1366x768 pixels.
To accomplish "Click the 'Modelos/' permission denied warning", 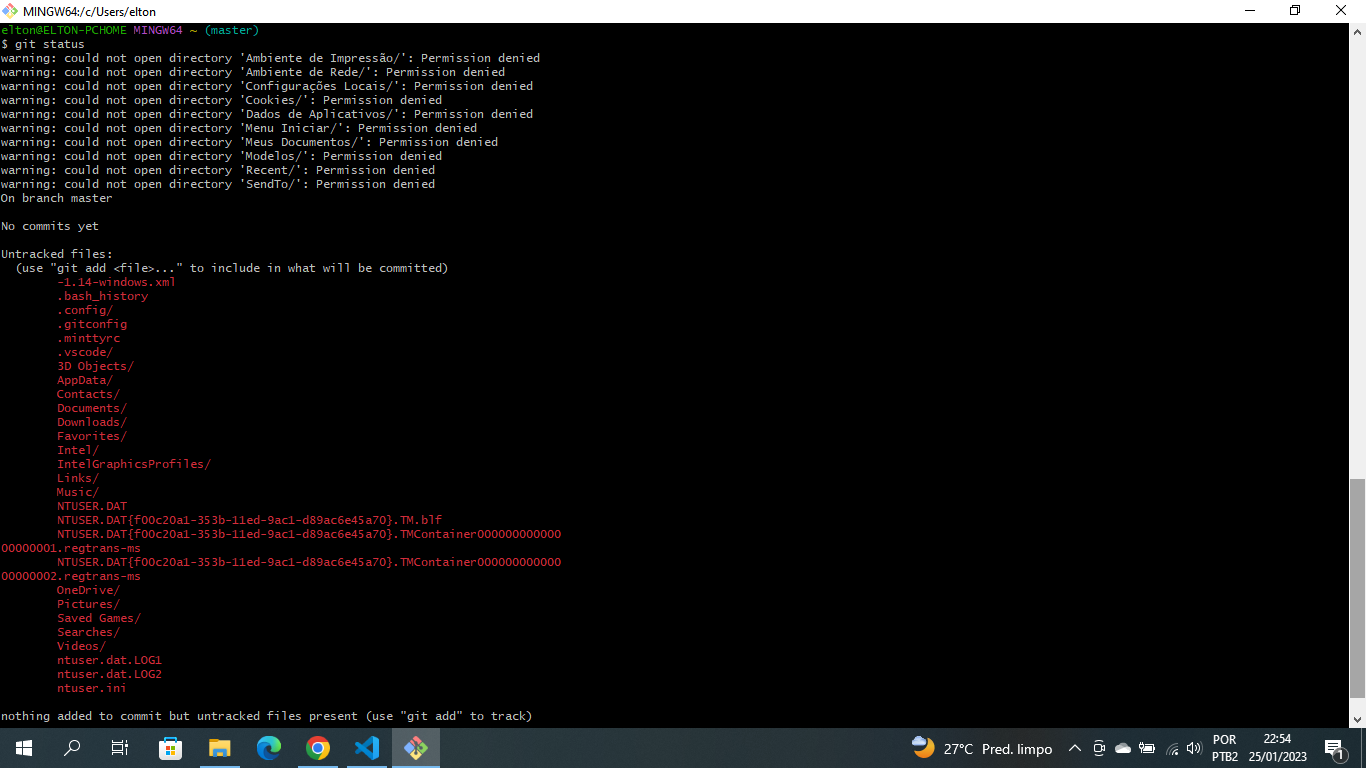I will (221, 156).
